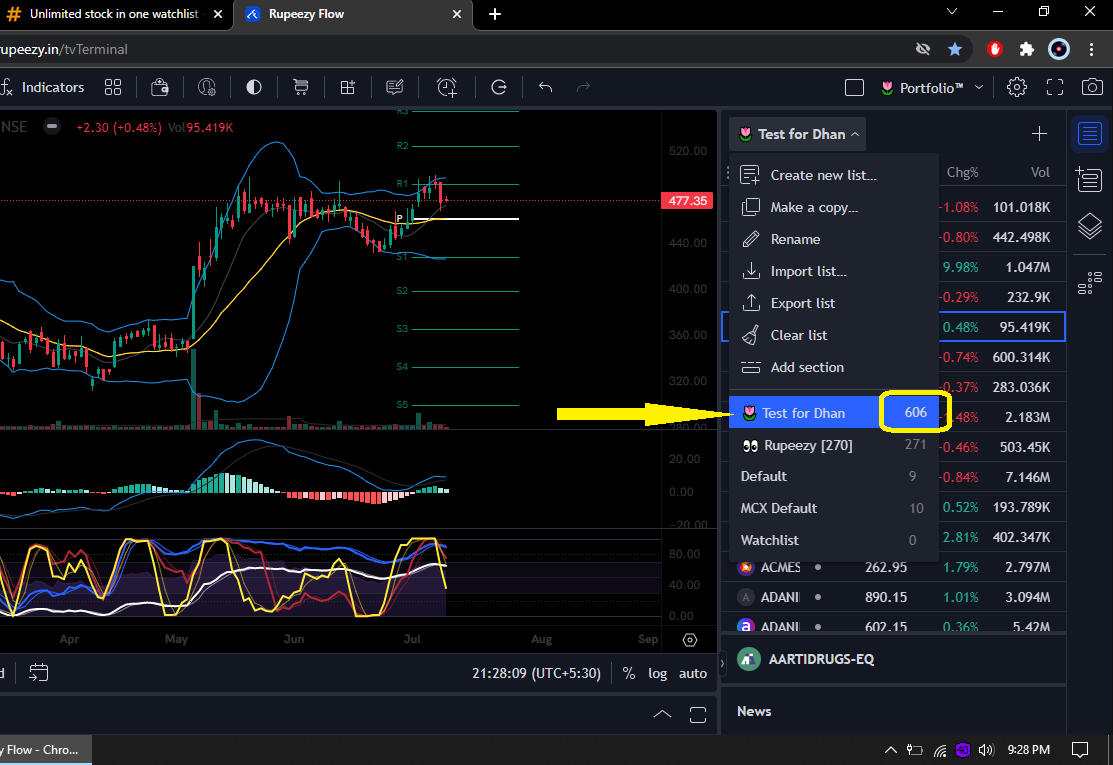Bookmark this page with the star
Viewport: 1113px width, 765px height.
point(955,49)
